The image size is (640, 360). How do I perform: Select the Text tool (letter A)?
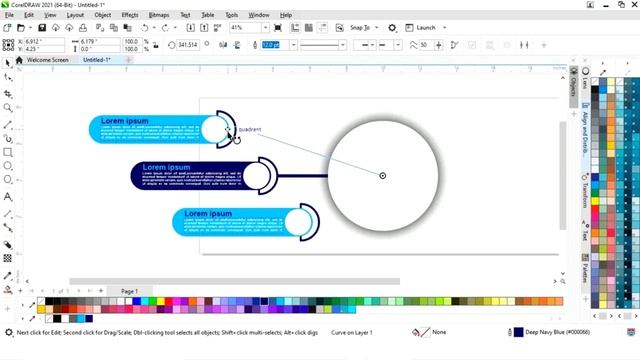[7, 197]
